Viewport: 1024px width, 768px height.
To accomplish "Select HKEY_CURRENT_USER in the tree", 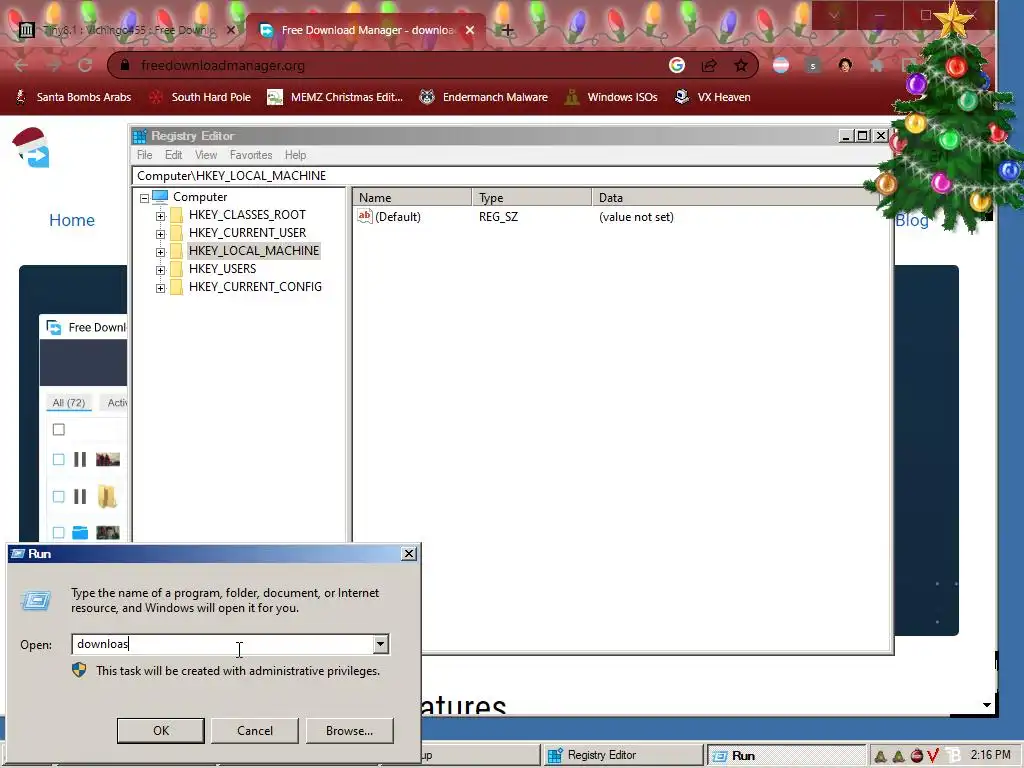I will pyautogui.click(x=247, y=232).
